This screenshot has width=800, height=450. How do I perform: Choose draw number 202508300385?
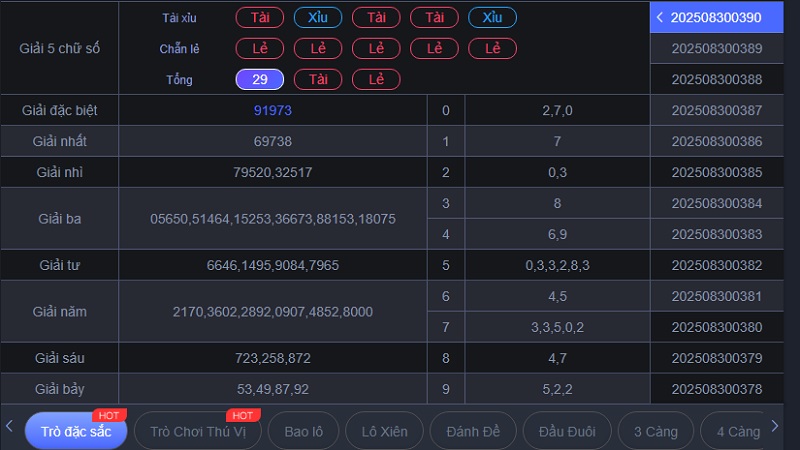[x=716, y=172]
